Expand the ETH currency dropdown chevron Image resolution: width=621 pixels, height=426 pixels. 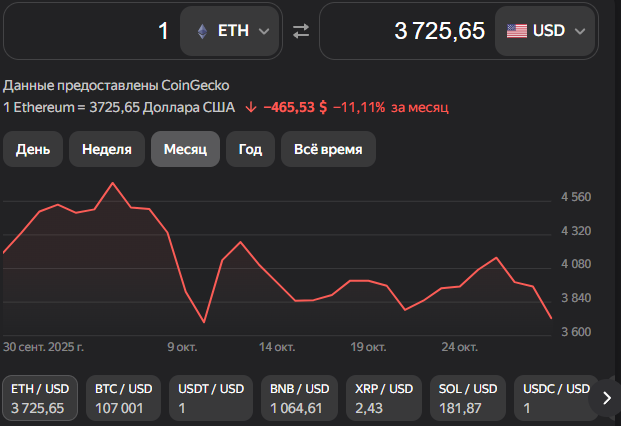coord(264,31)
